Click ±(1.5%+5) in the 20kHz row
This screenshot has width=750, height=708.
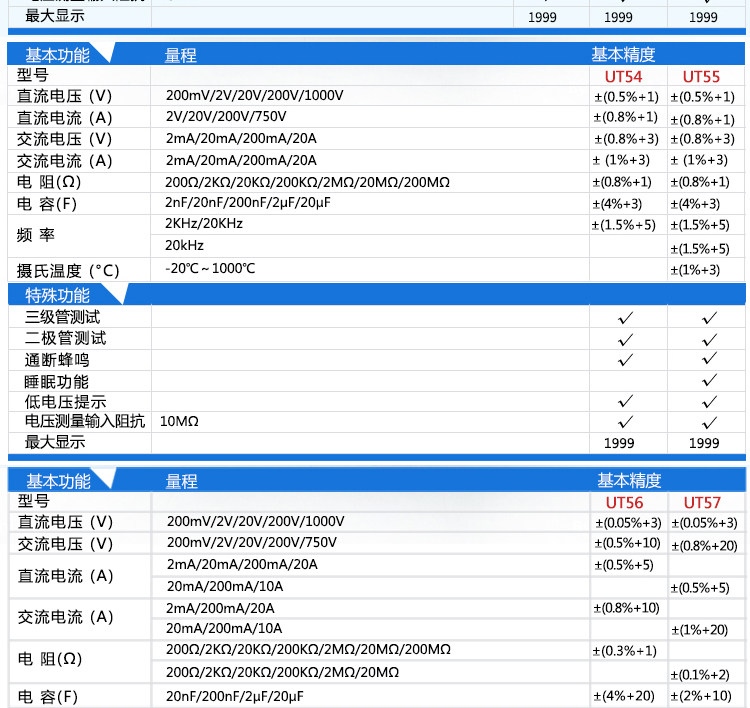[700, 249]
